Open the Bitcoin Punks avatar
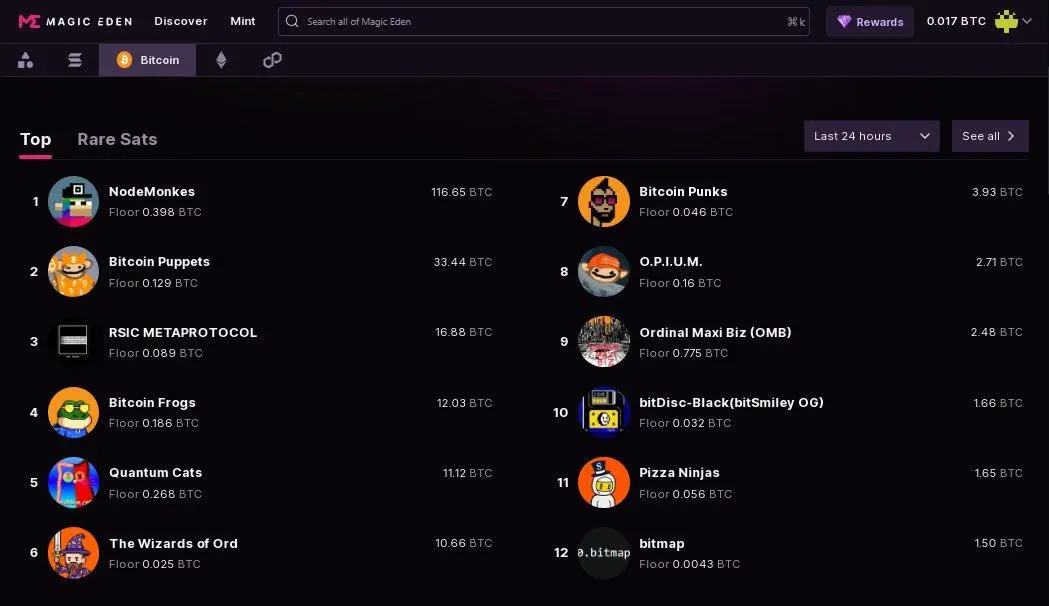This screenshot has width=1049, height=606. point(603,201)
